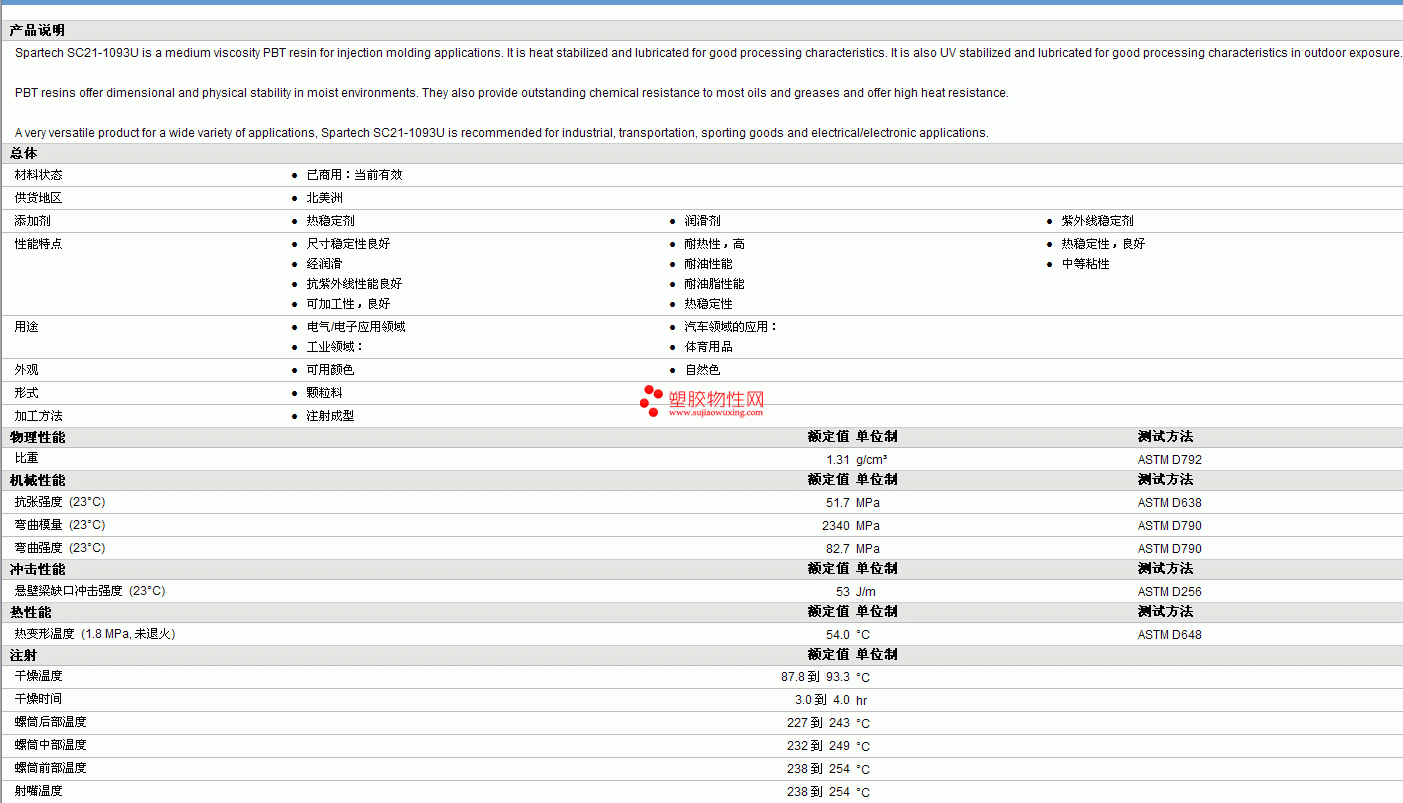Image resolution: width=1403 pixels, height=803 pixels.
Task: Select the 耐油脂性能 feature
Action: (x=714, y=284)
